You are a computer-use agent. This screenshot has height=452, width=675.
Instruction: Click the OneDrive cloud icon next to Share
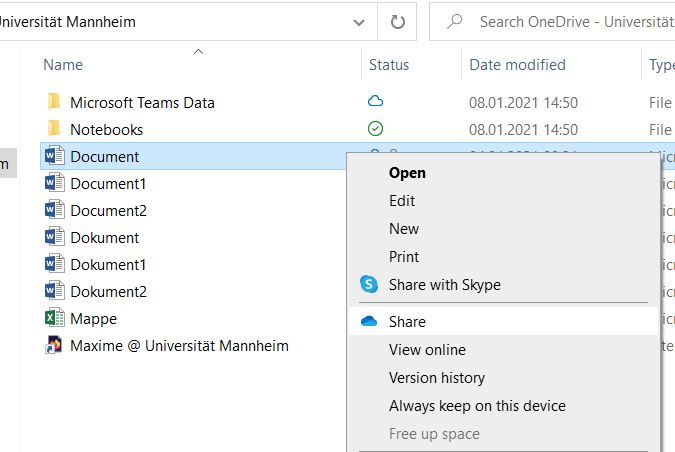(369, 321)
